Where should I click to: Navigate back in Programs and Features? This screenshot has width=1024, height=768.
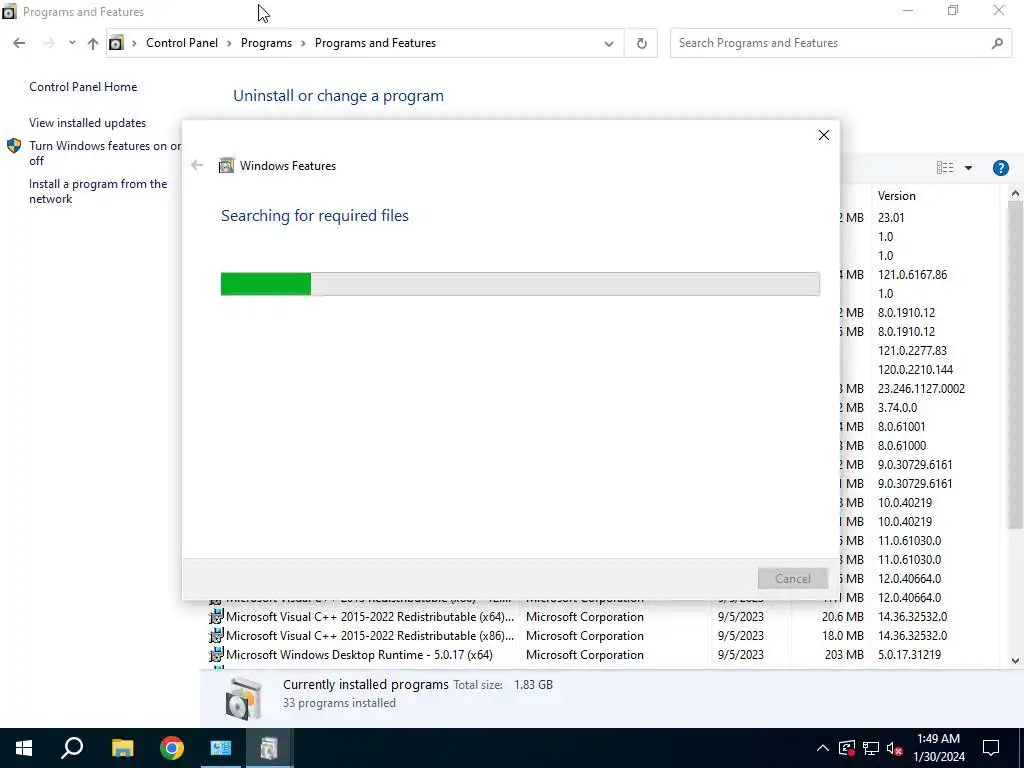(x=19, y=43)
